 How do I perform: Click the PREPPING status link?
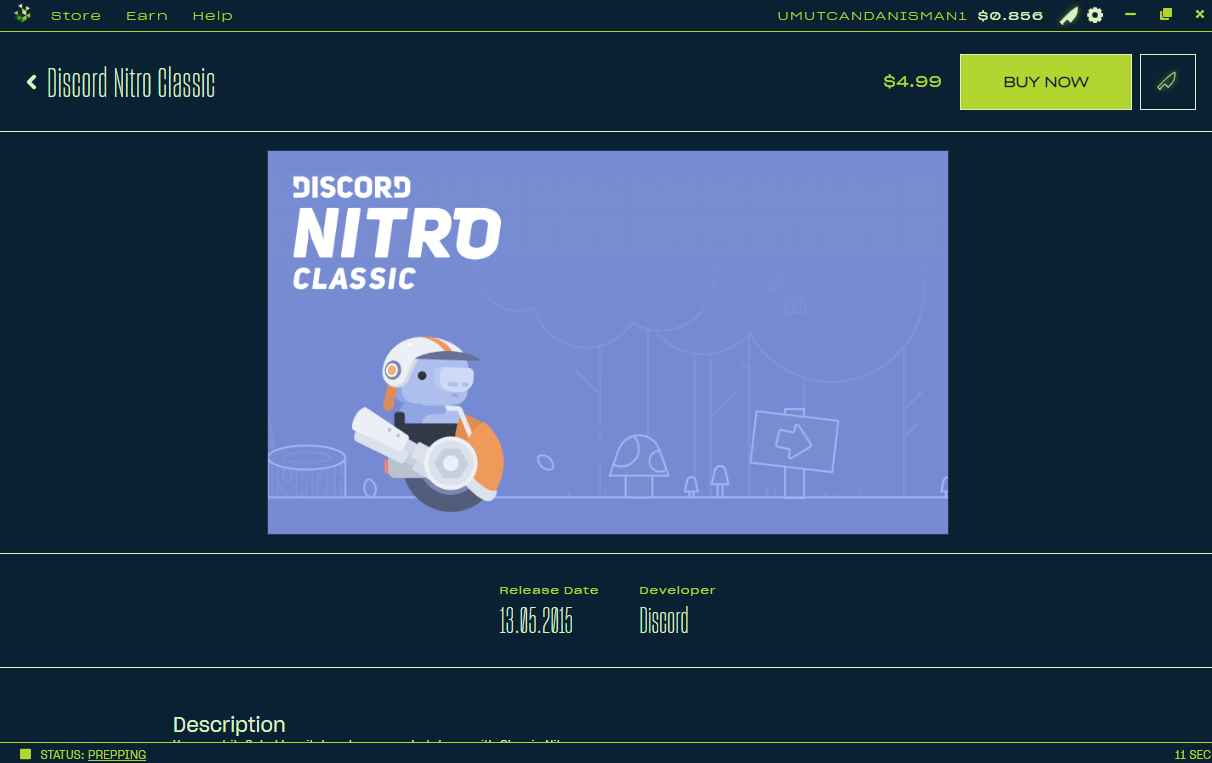pos(117,755)
